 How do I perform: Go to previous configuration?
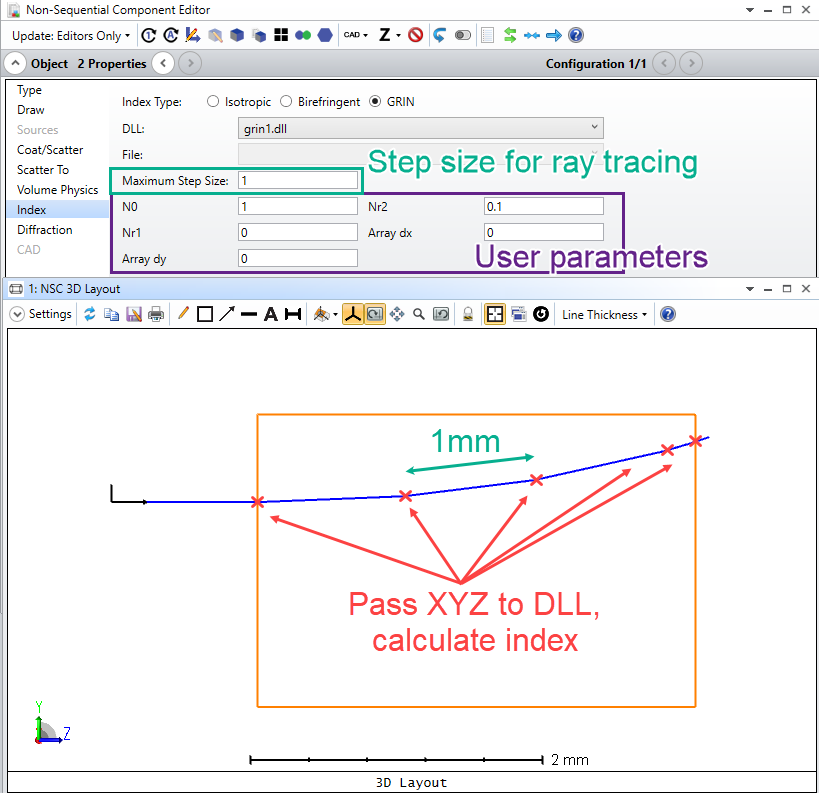point(664,63)
